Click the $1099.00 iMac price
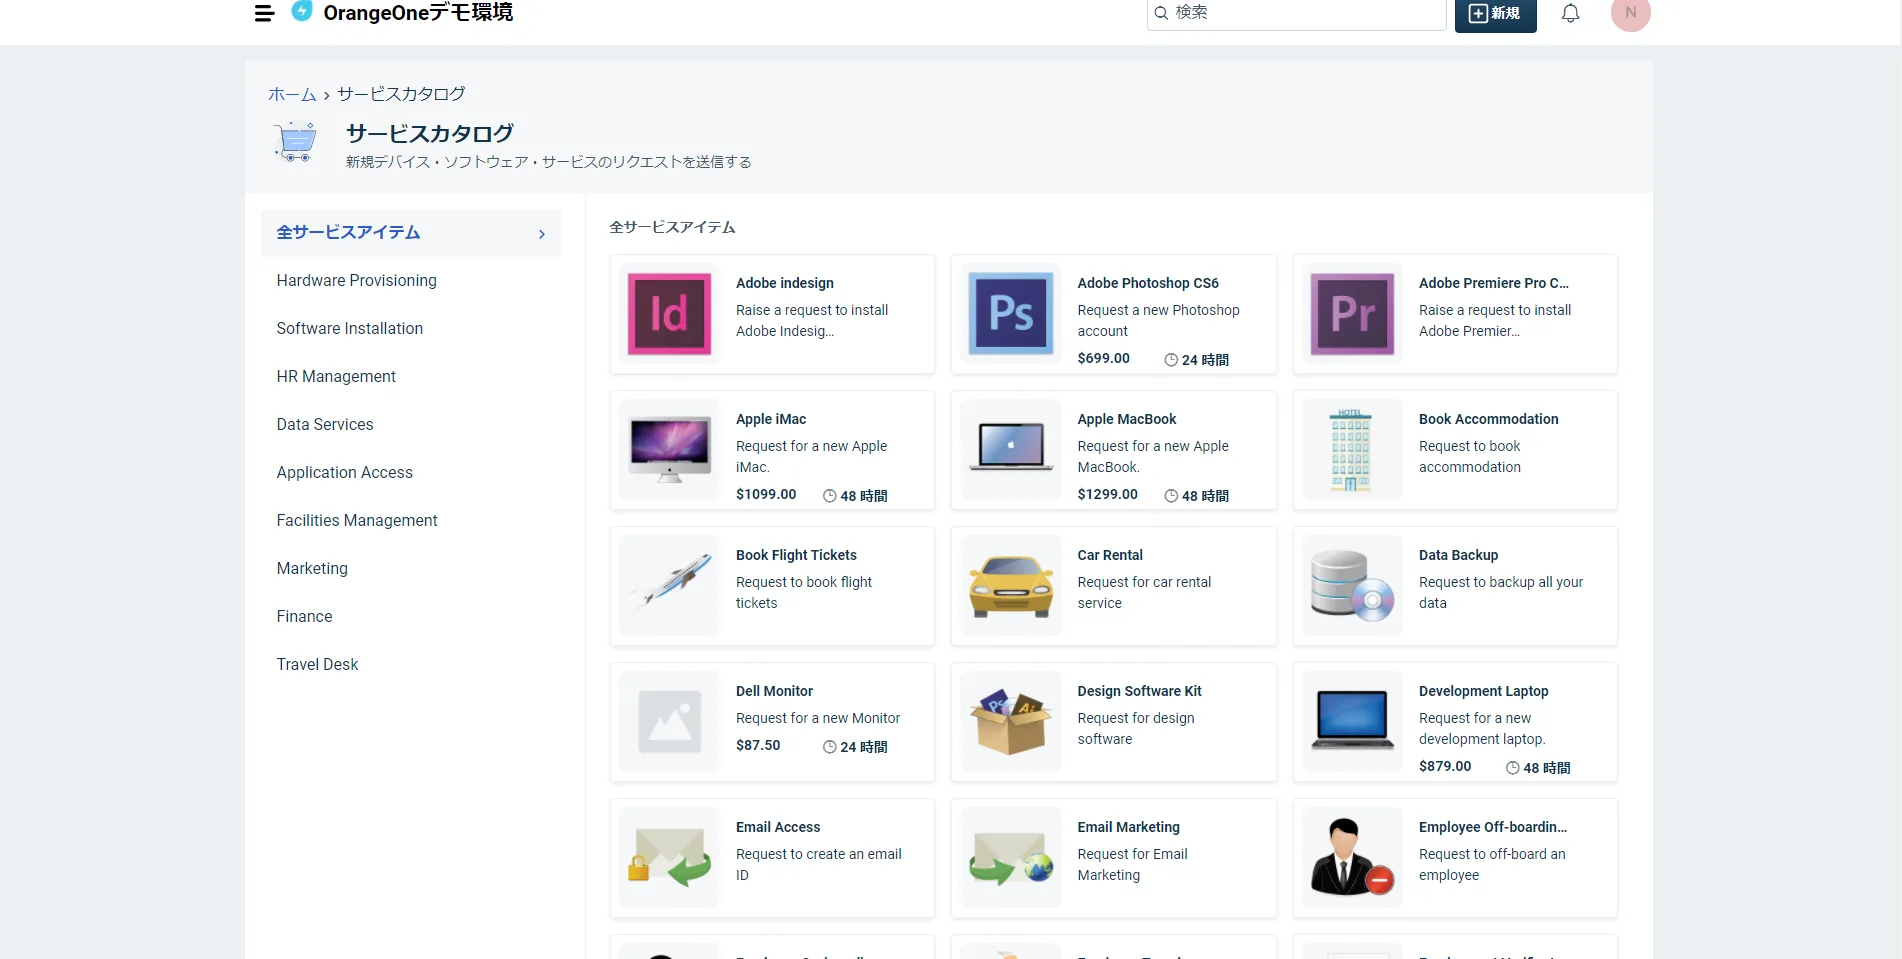Viewport: 1902px width, 959px height. click(x=766, y=494)
